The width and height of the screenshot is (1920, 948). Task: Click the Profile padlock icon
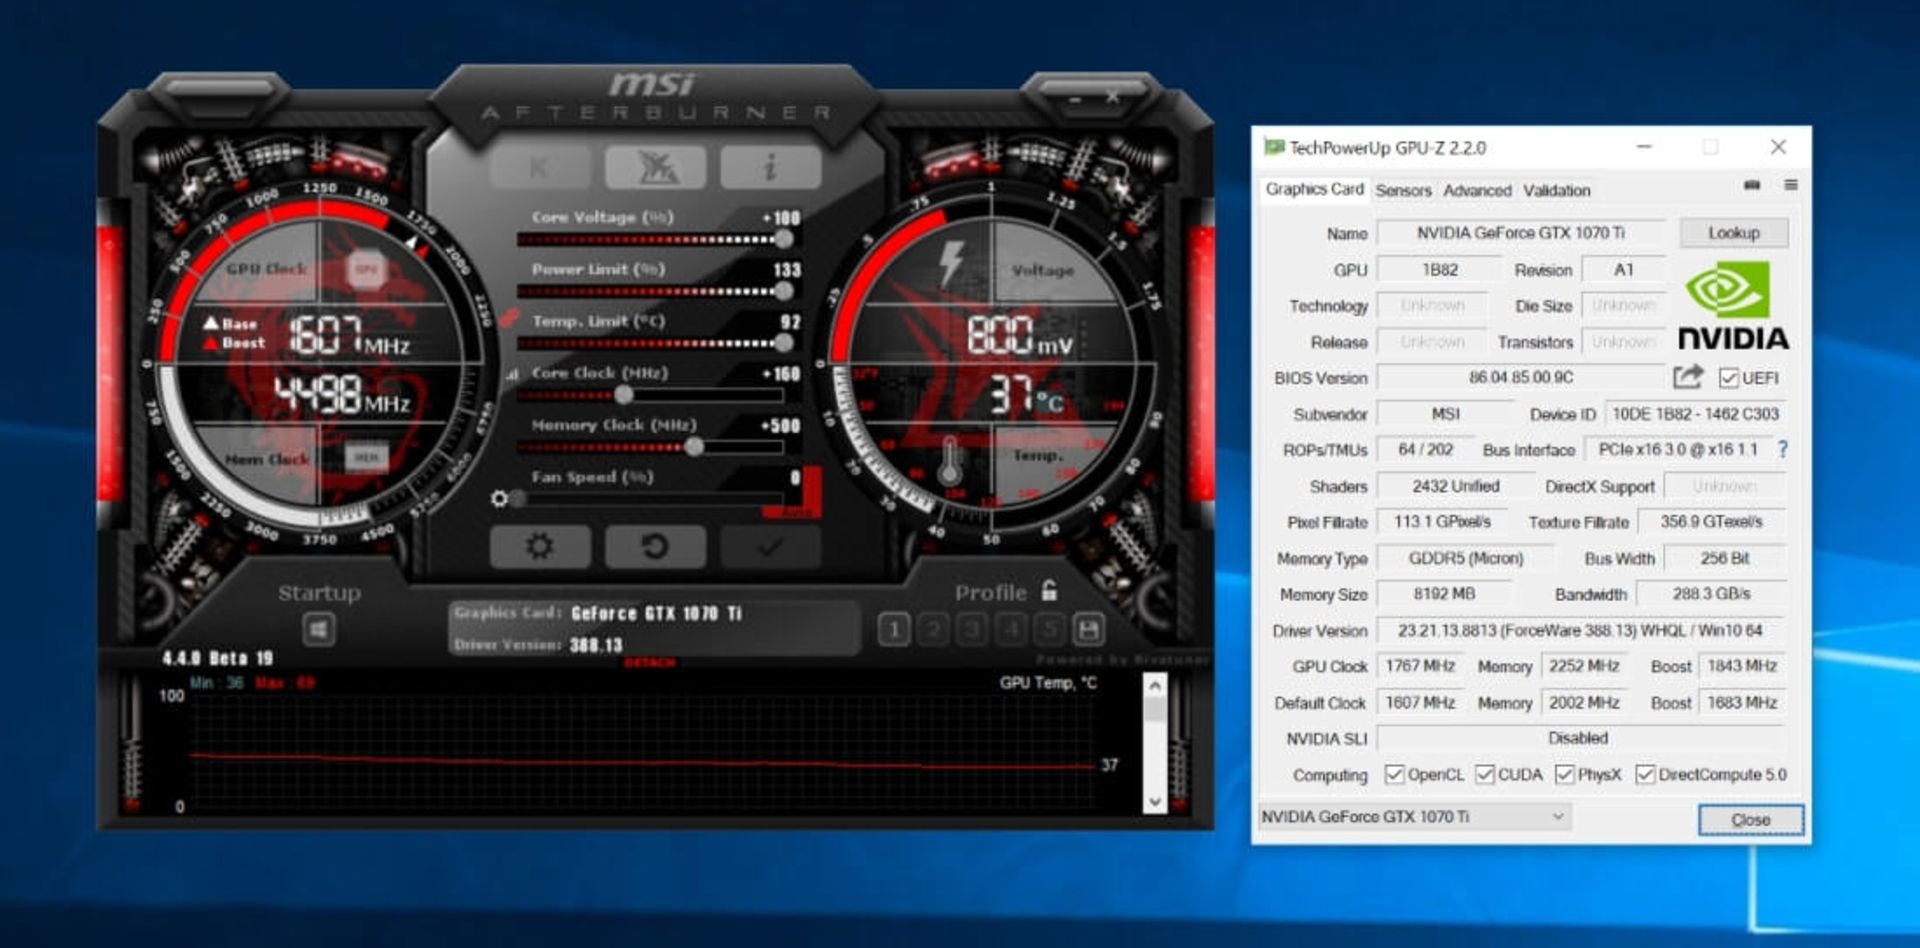(1049, 590)
